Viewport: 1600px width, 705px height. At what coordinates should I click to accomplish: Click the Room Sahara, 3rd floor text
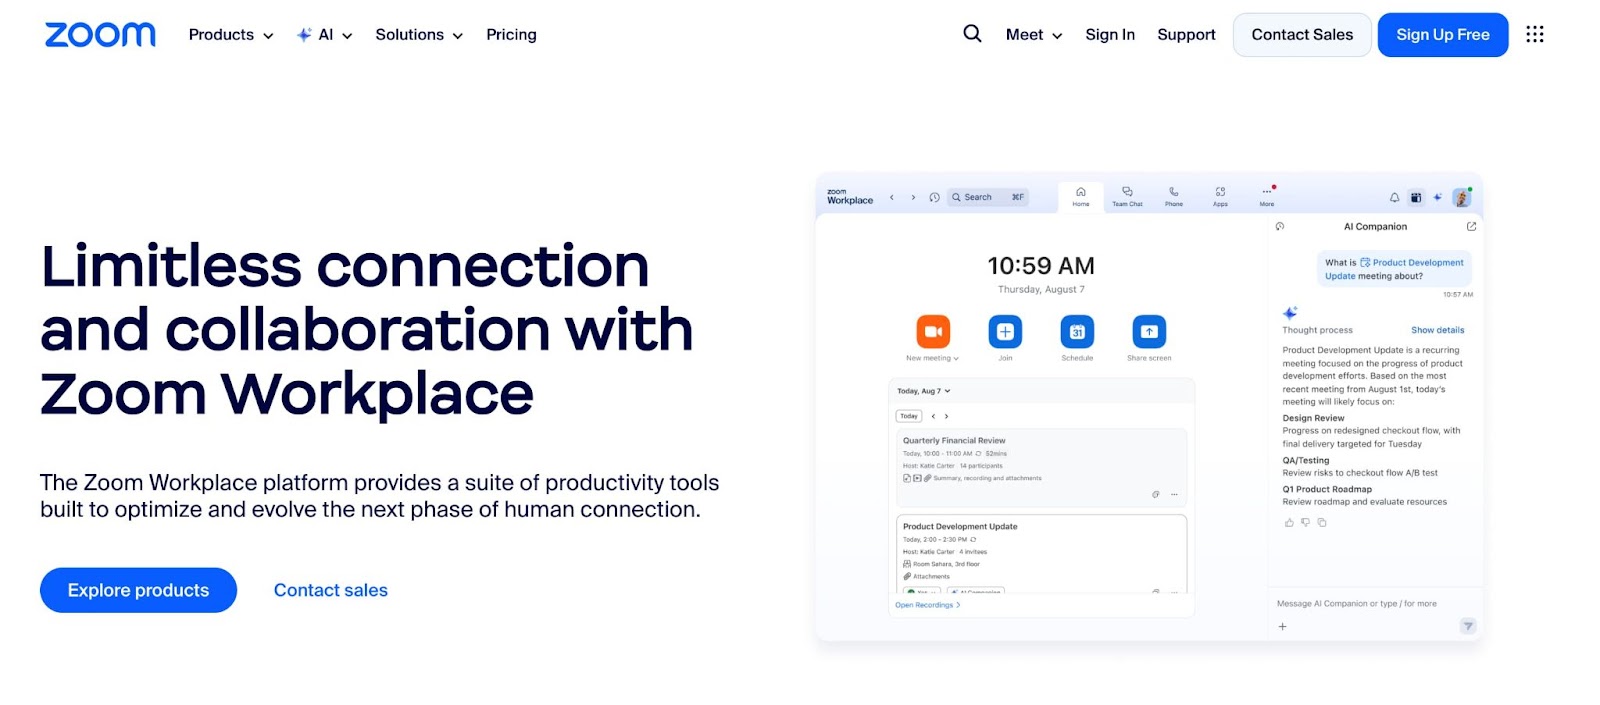point(946,564)
